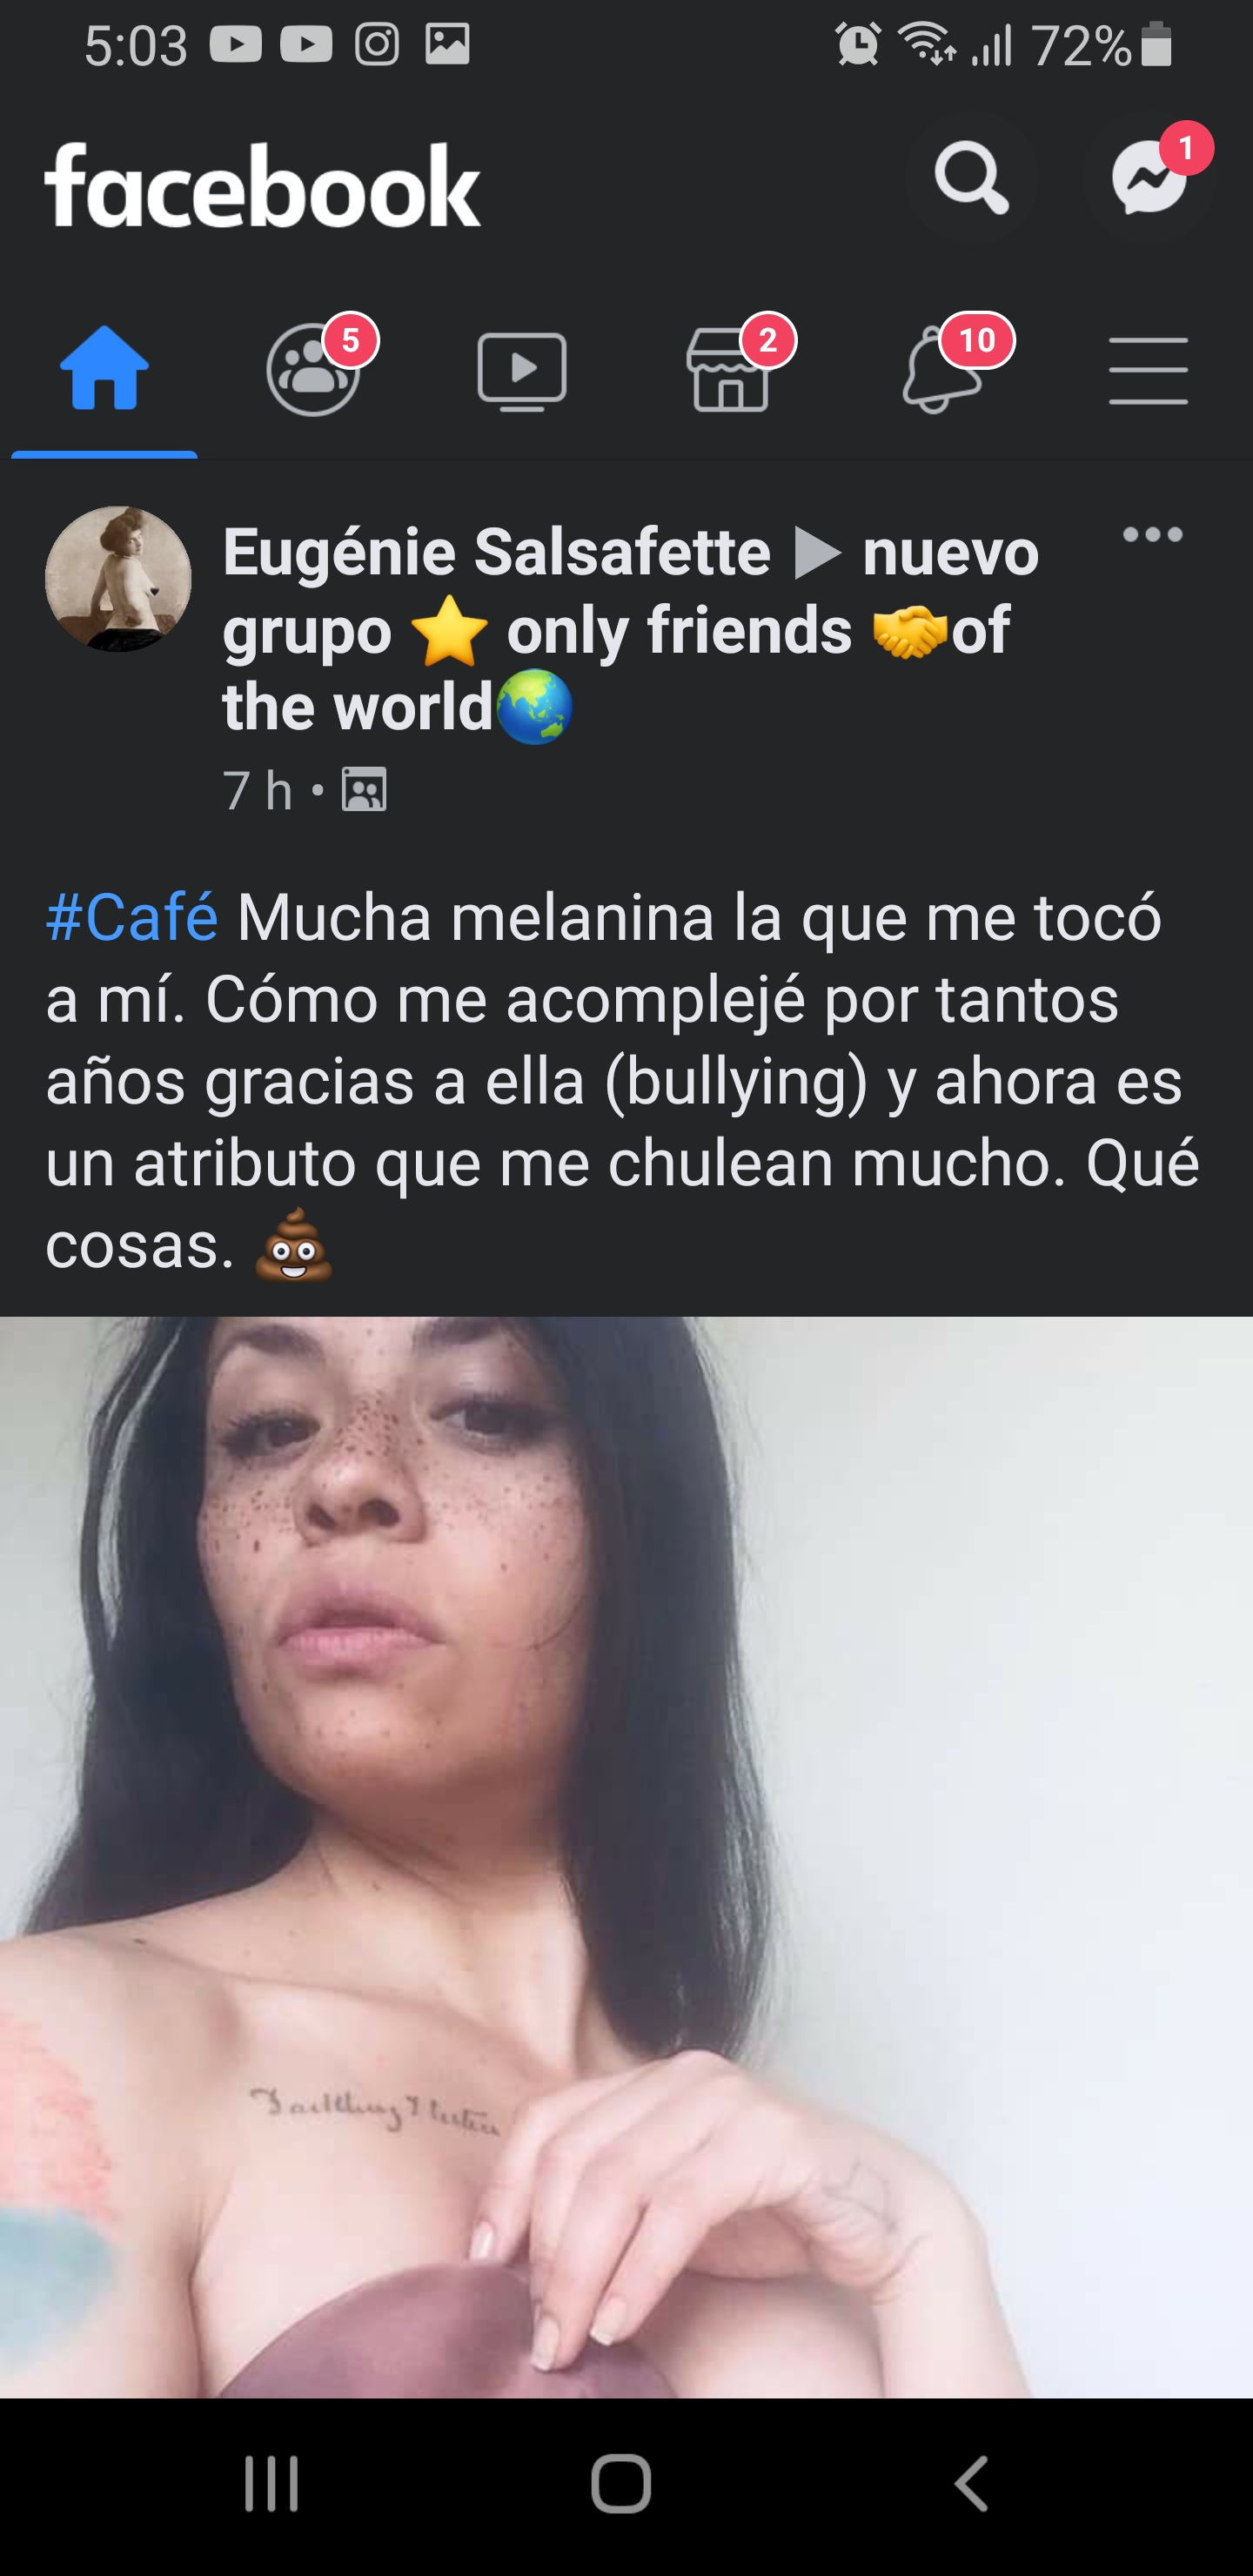The height and width of the screenshot is (2576, 1253).
Task: Open the hamburger menu tab
Action: (x=1148, y=371)
